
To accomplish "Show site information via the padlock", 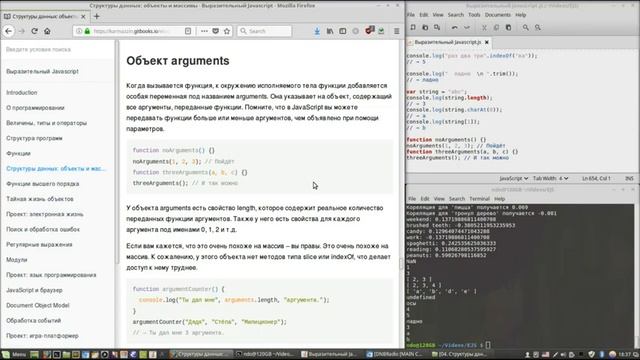I will pyautogui.click(x=87, y=31).
